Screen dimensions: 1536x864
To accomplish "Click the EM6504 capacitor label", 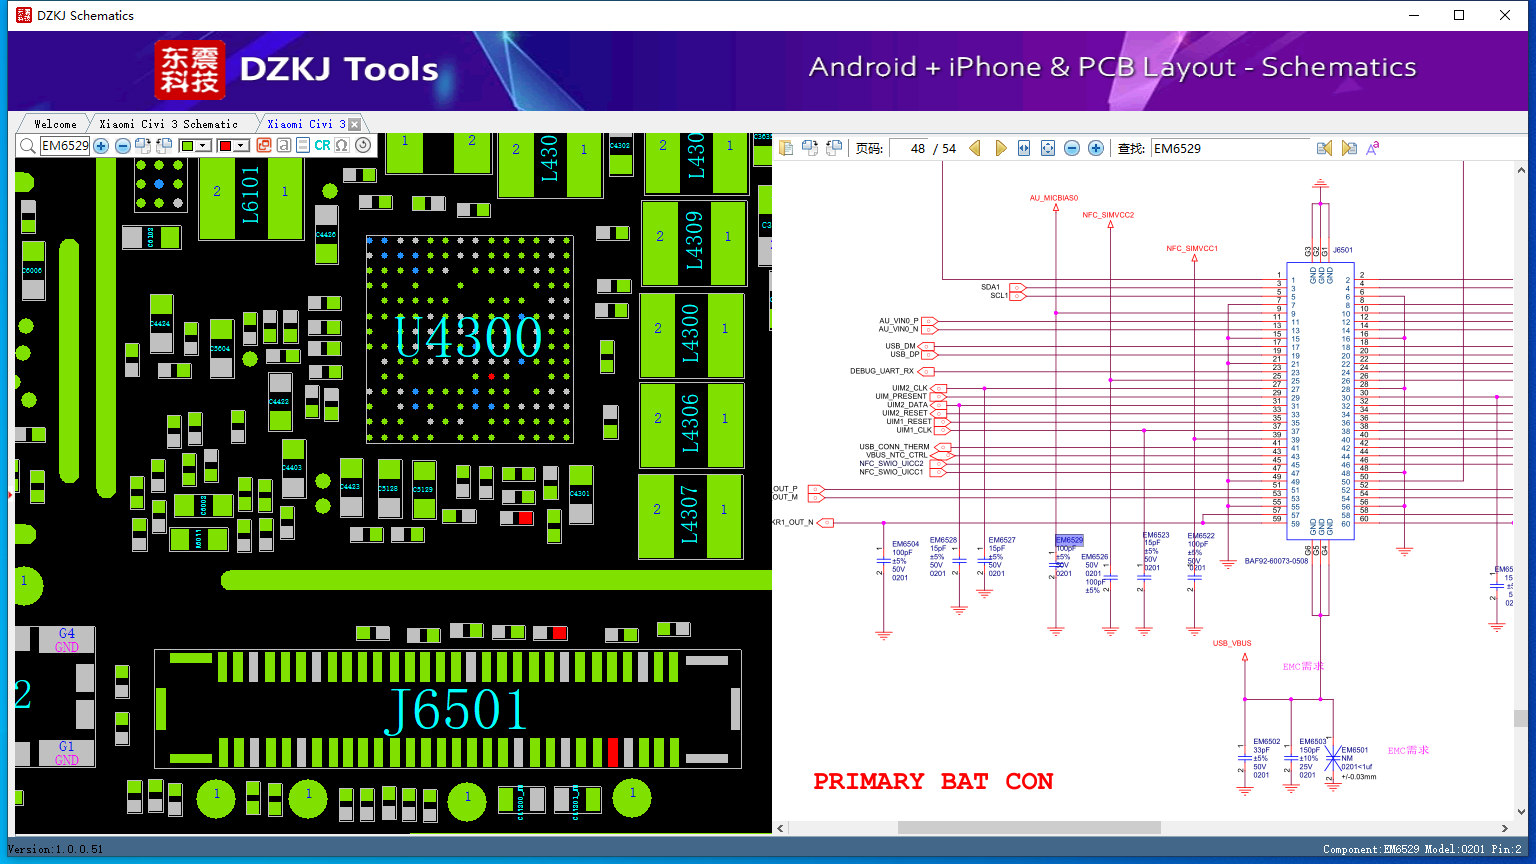I will click(905, 545).
